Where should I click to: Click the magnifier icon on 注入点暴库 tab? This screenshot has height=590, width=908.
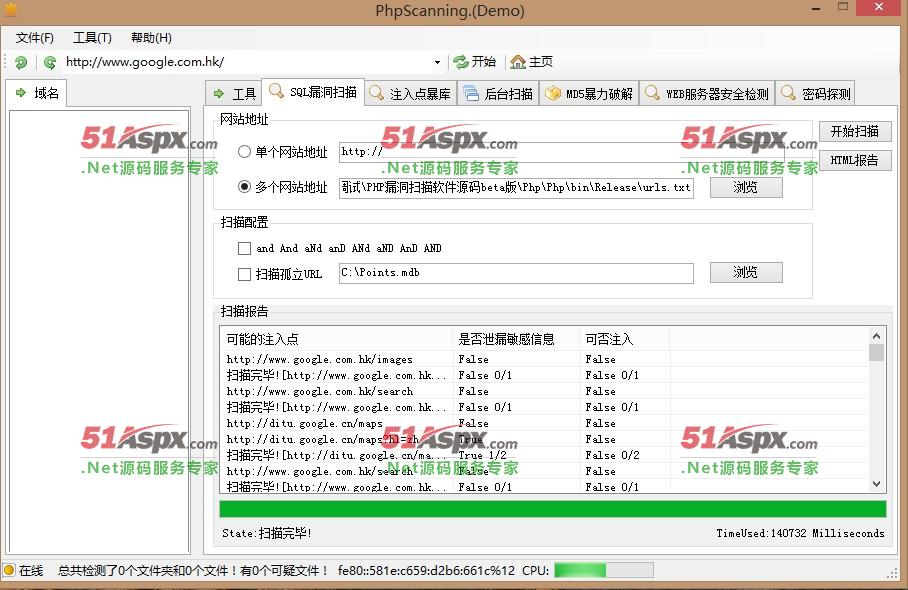click(376, 93)
